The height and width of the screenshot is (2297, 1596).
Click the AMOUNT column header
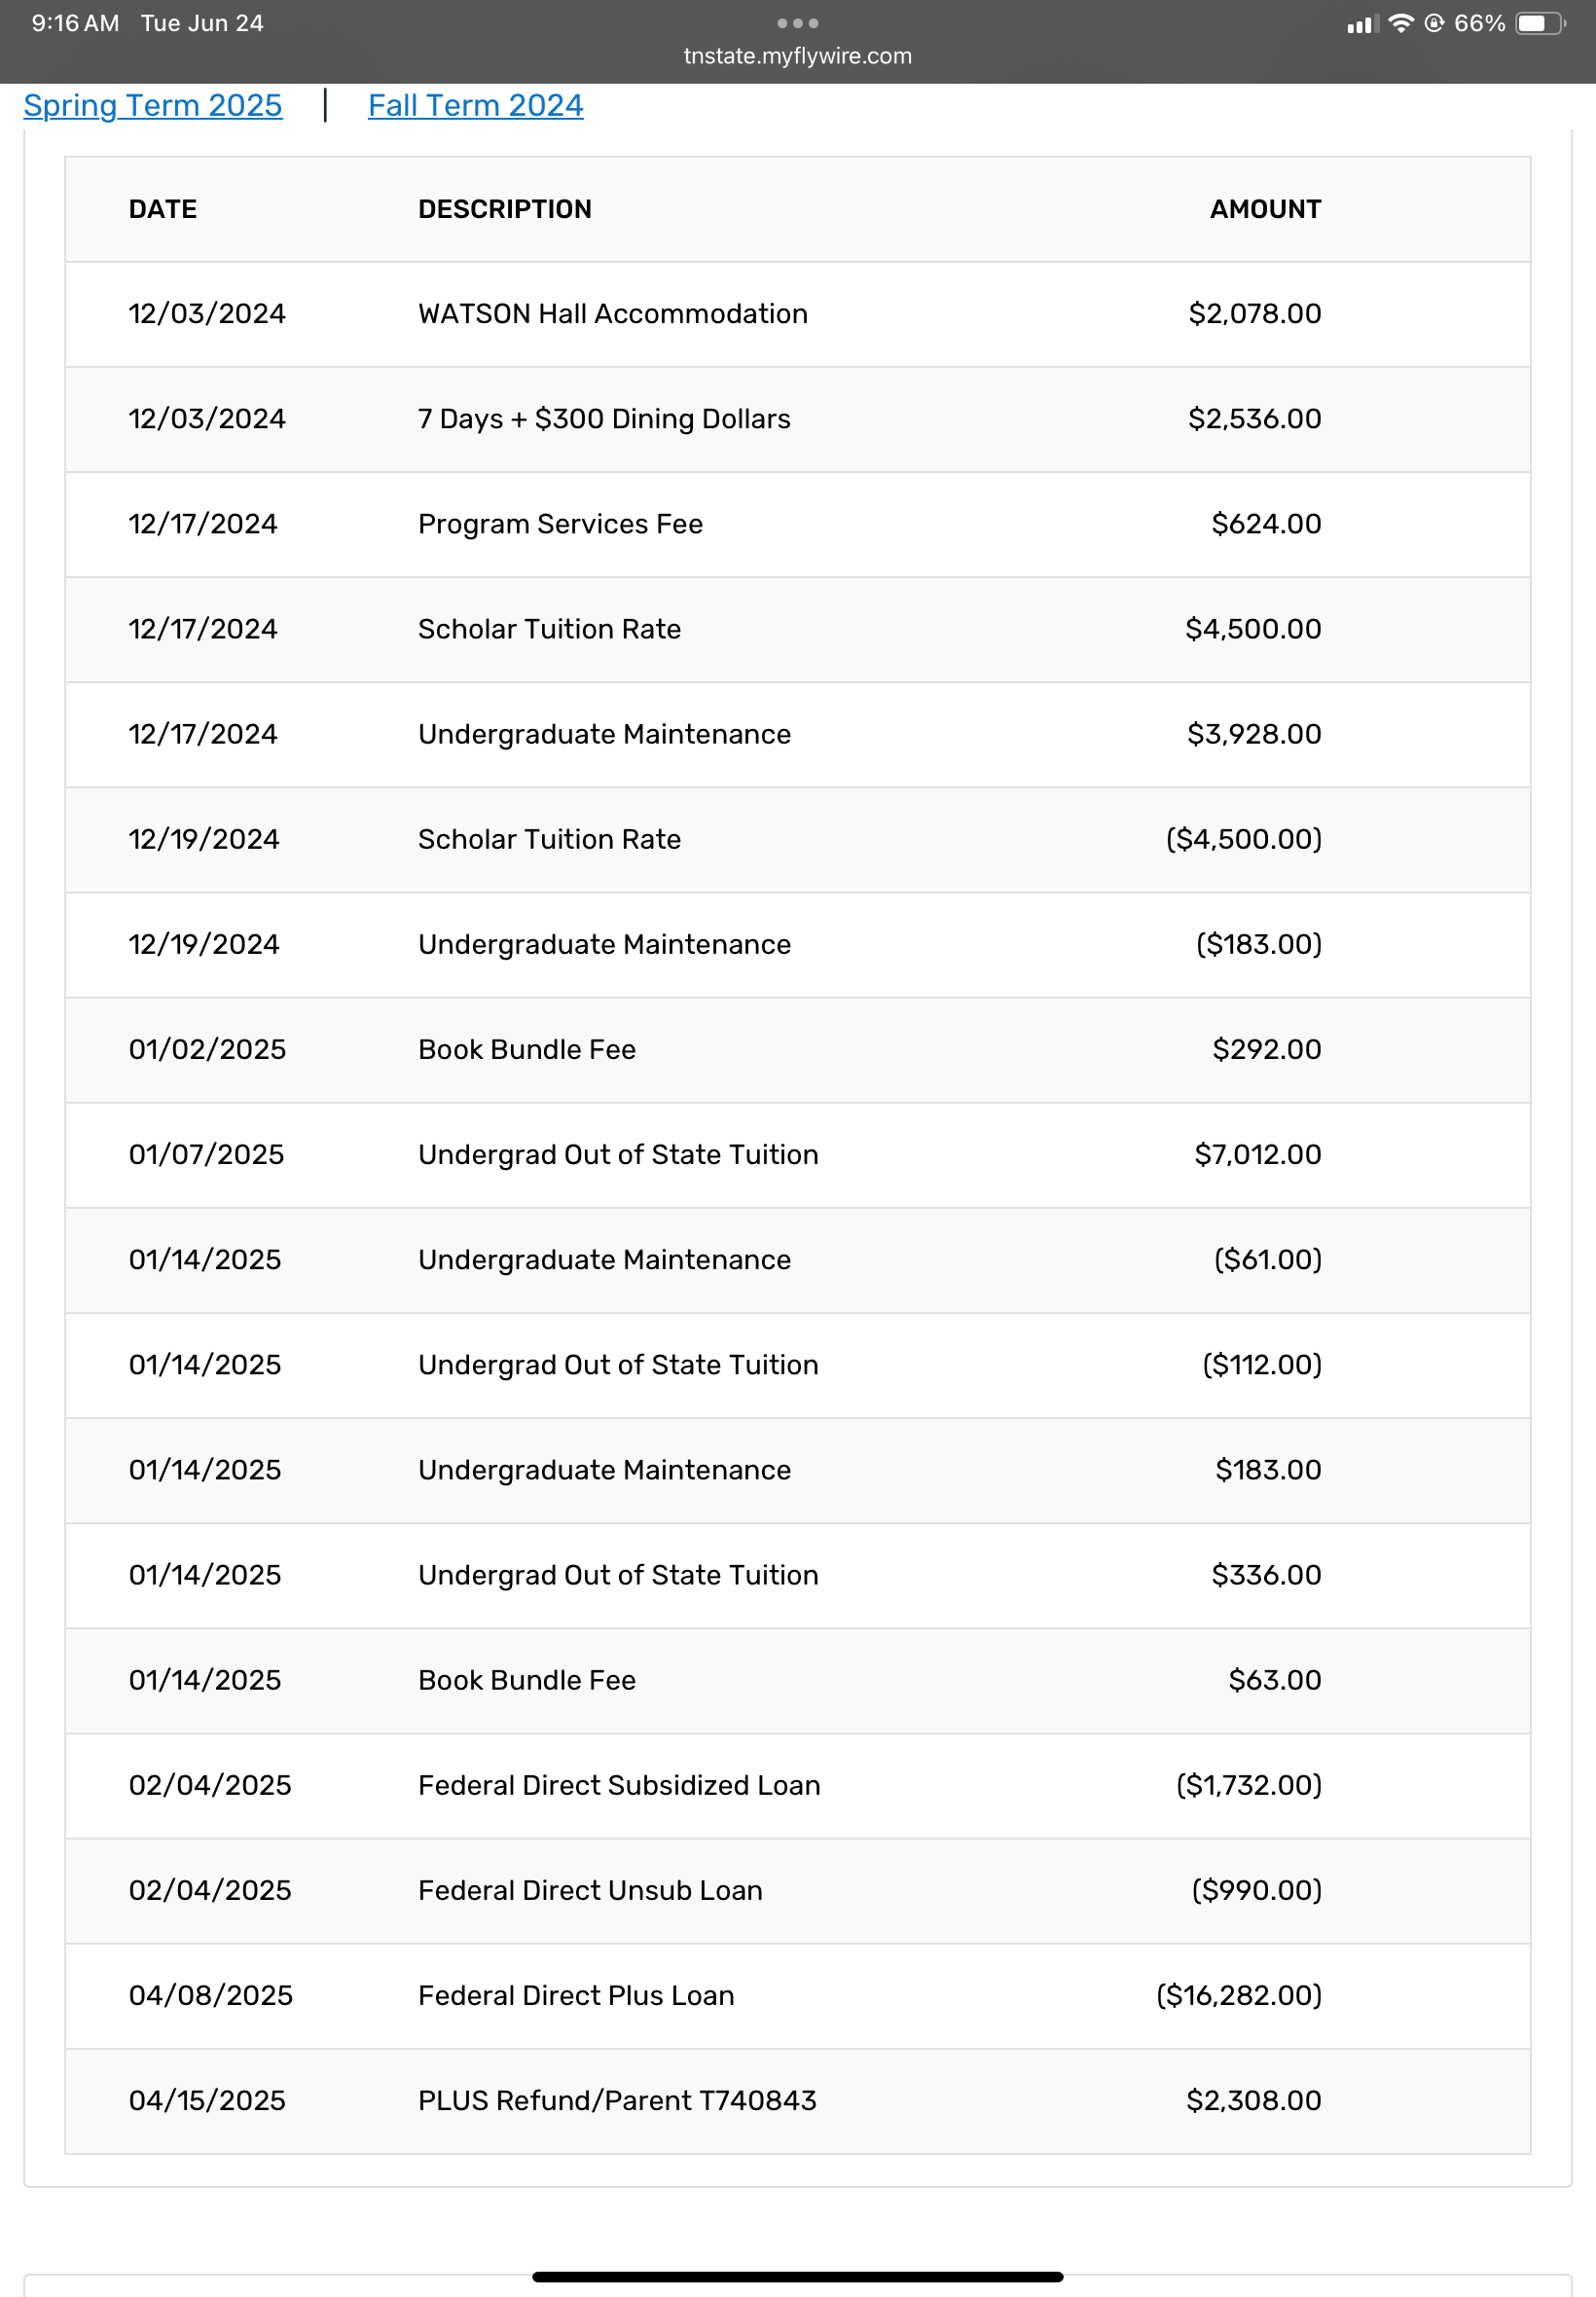tap(1264, 209)
